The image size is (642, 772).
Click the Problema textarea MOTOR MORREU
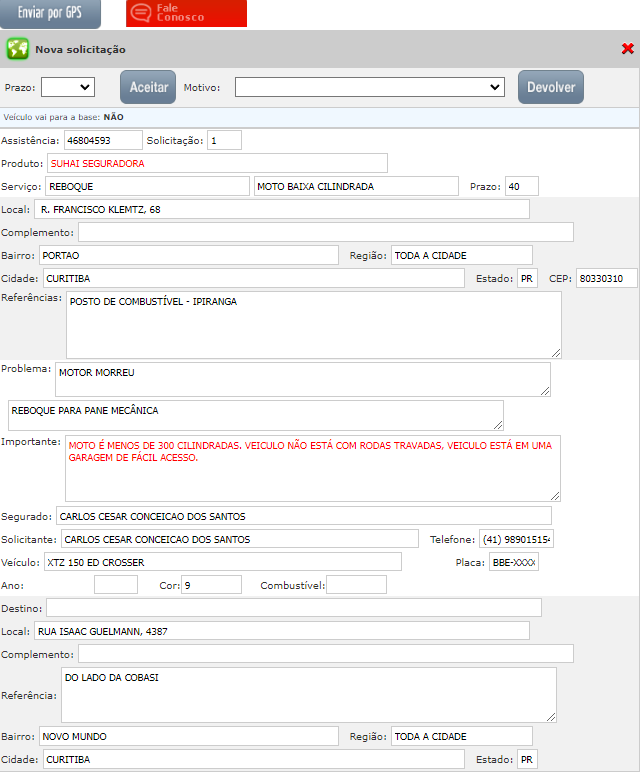[x=303, y=380]
